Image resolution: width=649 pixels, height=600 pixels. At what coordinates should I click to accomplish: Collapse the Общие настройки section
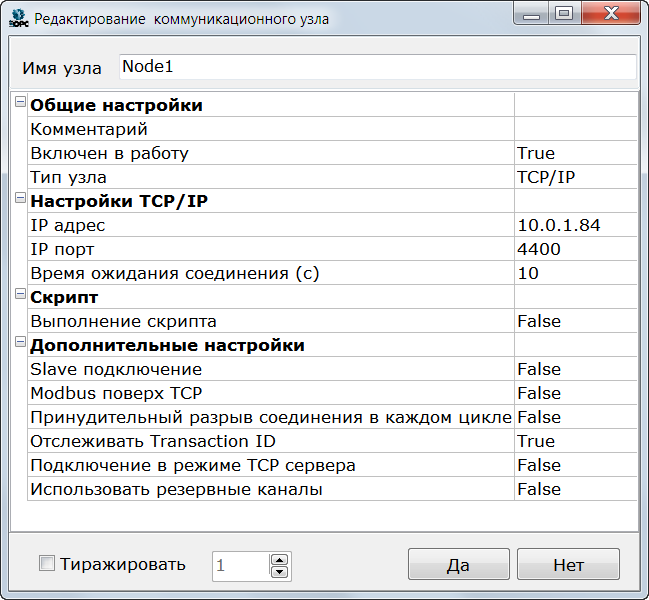pyautogui.click(x=20, y=101)
